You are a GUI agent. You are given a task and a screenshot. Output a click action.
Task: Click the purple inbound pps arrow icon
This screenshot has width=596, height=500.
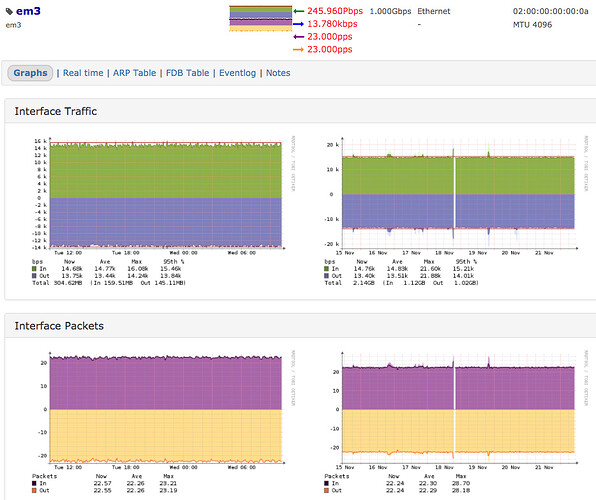pyautogui.click(x=298, y=37)
